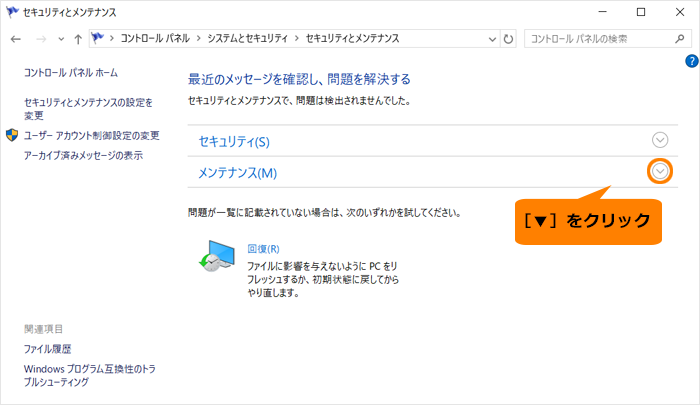Open Windows プログラム互換性のトラブルシューティング link

coord(89,376)
